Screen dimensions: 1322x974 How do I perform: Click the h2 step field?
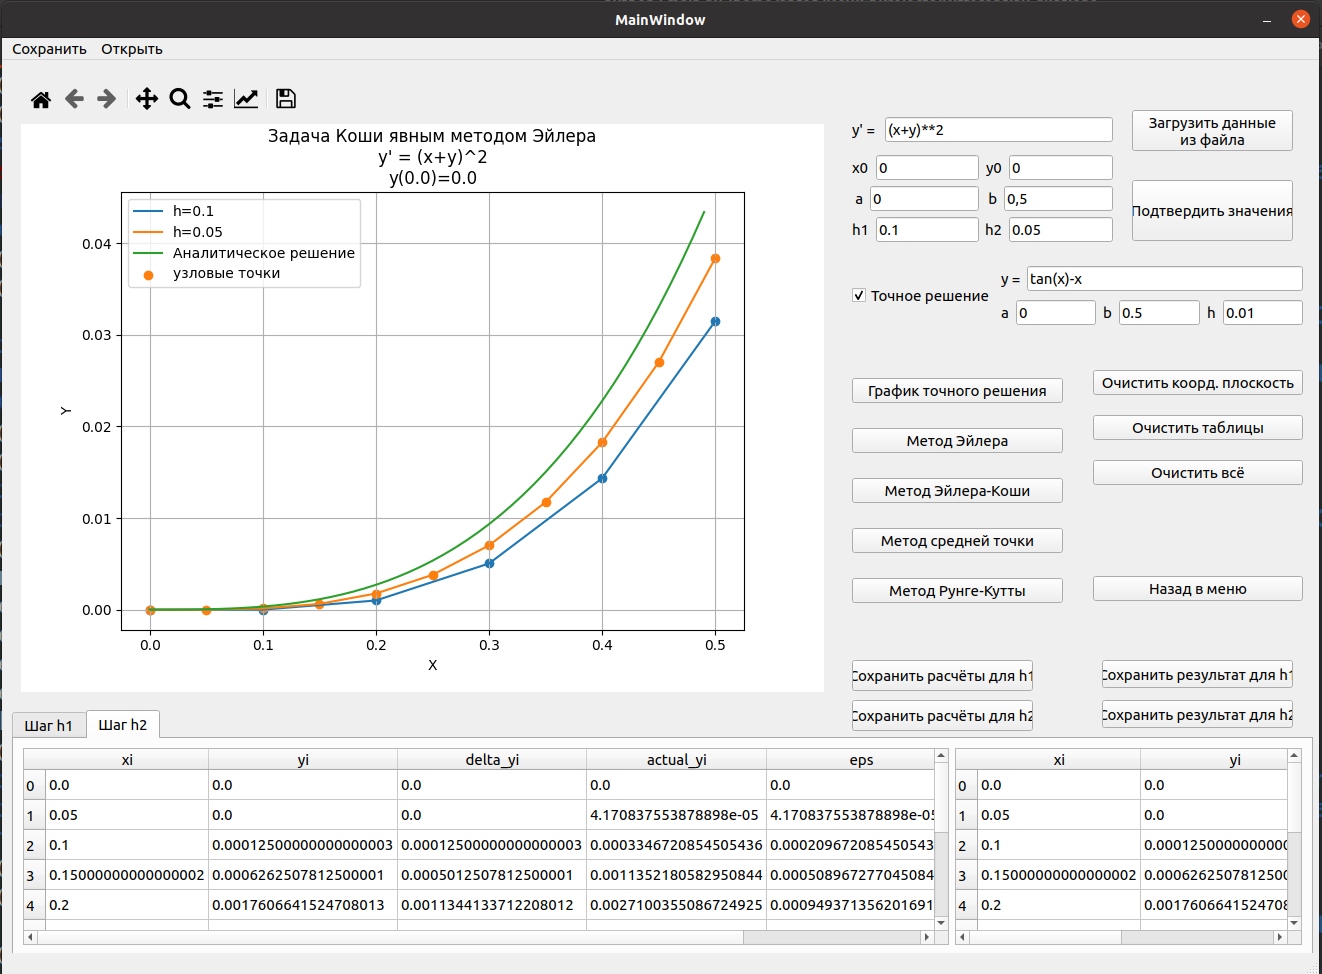(1061, 230)
